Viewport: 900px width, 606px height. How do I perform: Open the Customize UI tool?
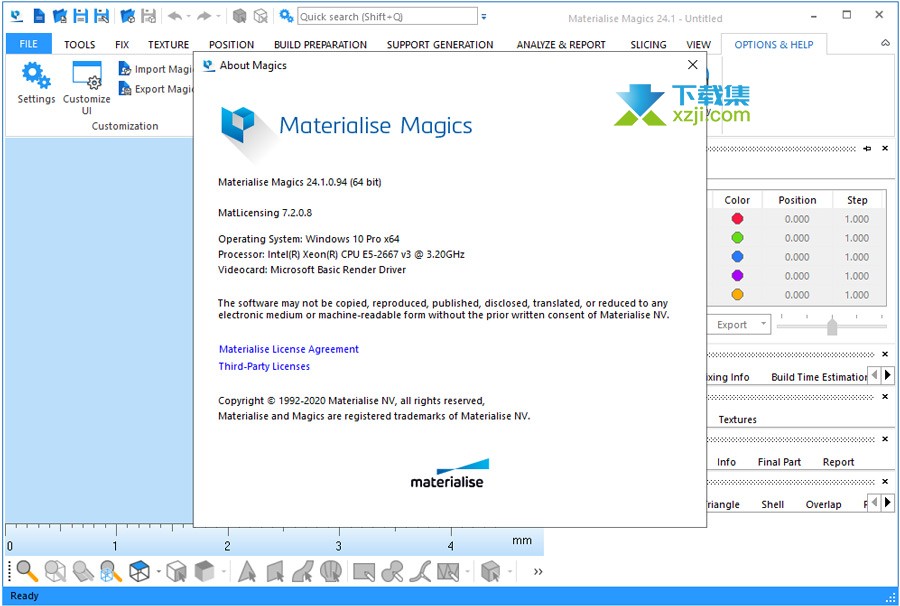pos(87,88)
